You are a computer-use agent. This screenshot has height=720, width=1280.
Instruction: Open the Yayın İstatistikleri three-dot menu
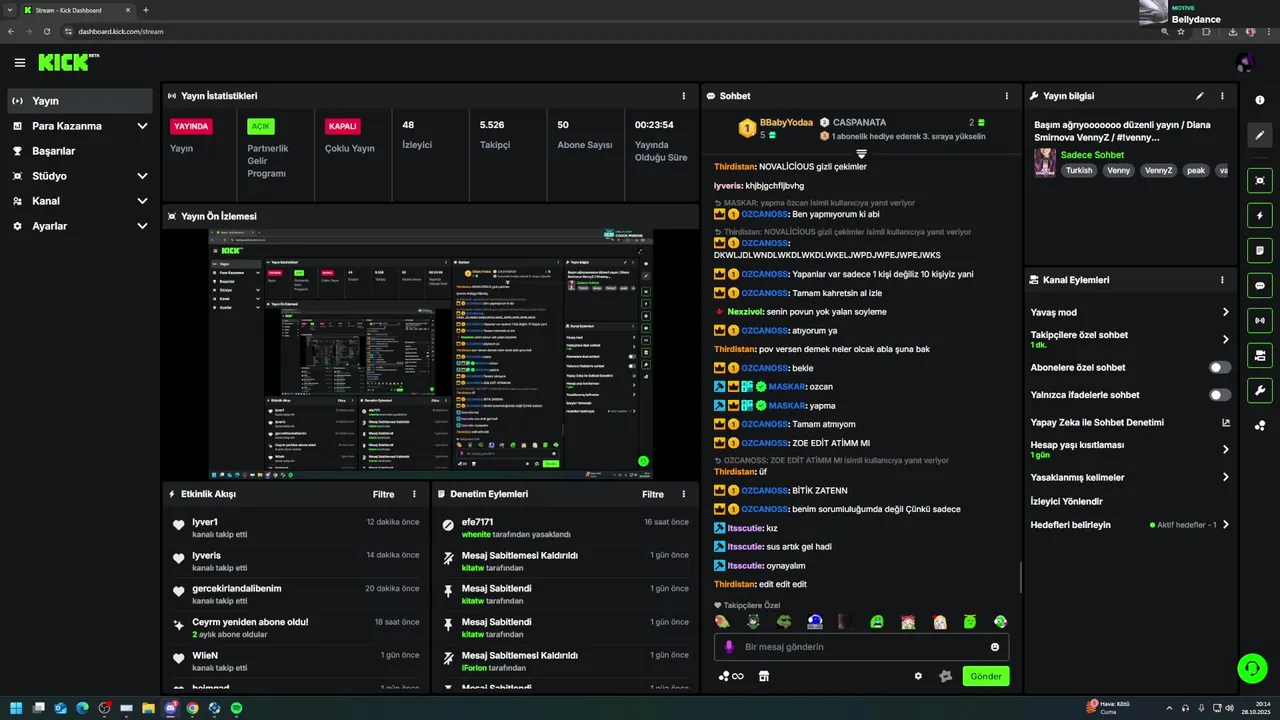(684, 96)
